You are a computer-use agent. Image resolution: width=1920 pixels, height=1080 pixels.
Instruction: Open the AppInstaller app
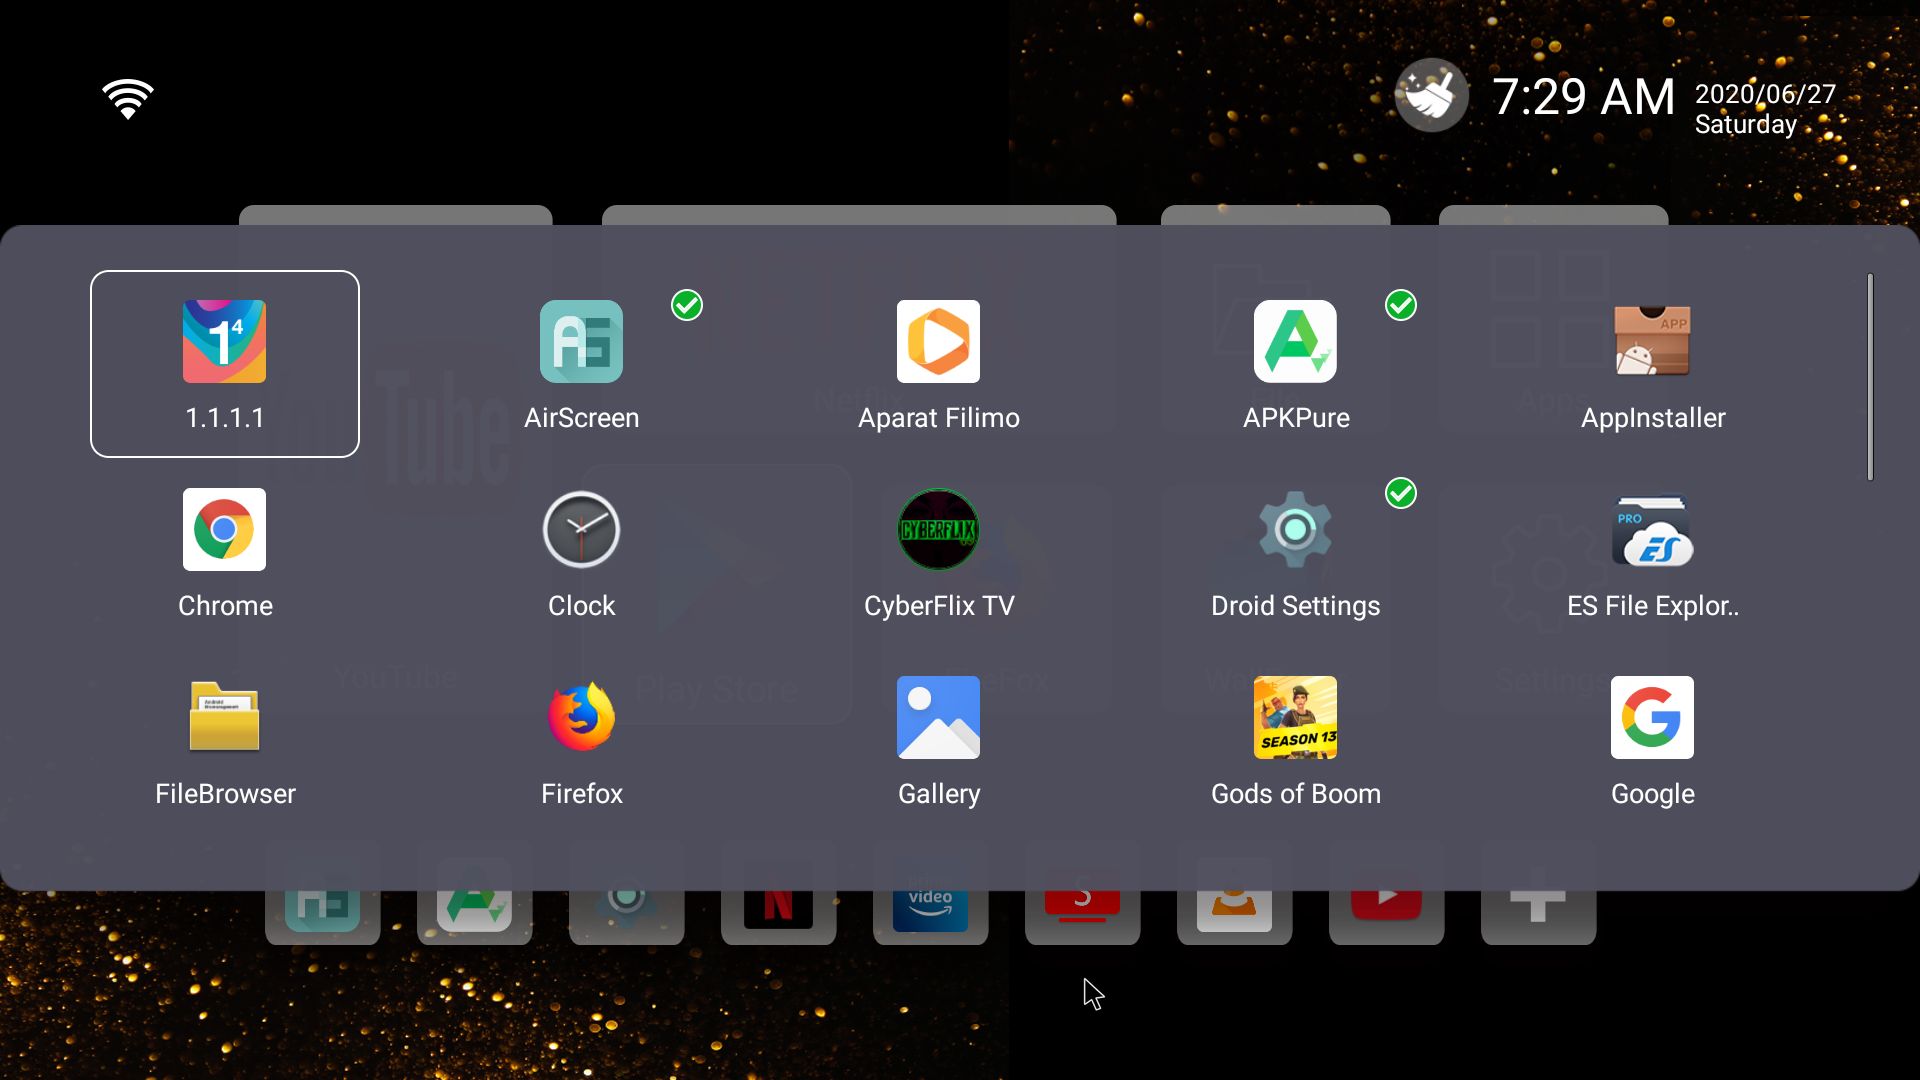[1652, 342]
